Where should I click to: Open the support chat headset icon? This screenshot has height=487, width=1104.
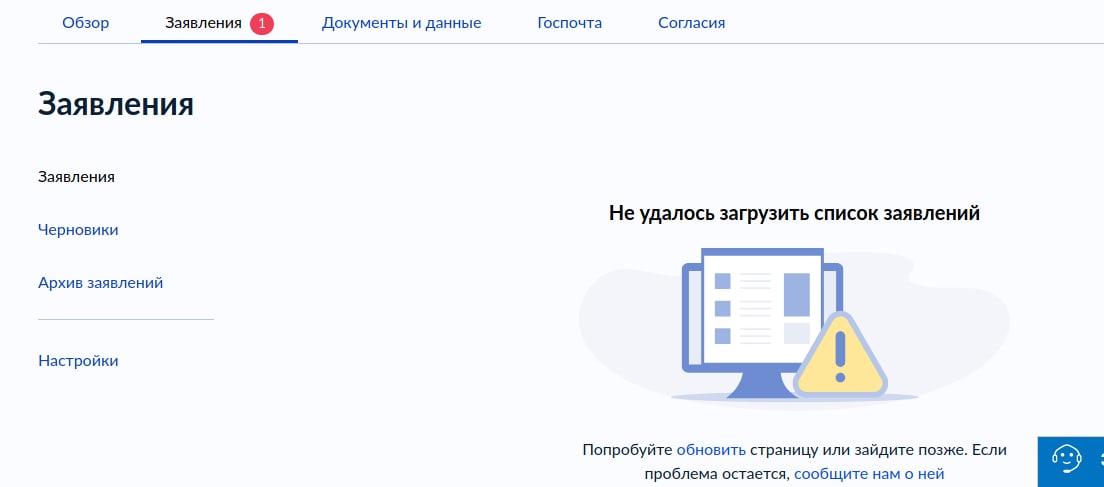pyautogui.click(x=1067, y=461)
